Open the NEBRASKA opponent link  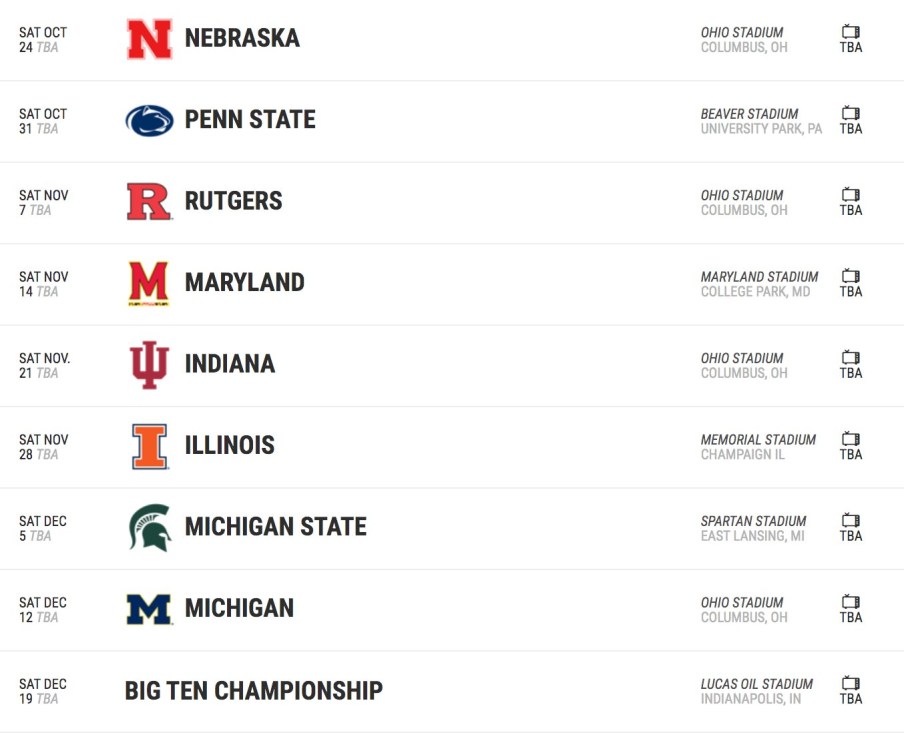pyautogui.click(x=242, y=39)
